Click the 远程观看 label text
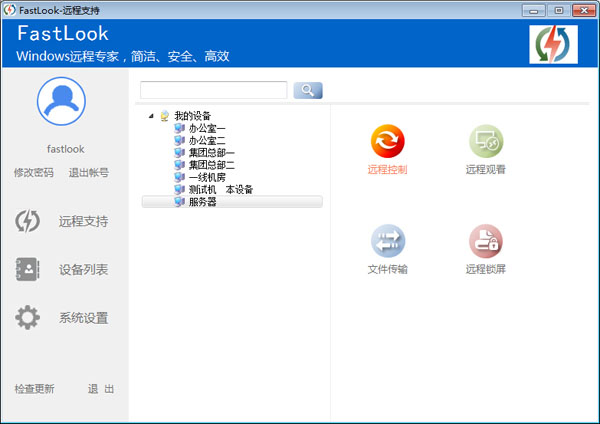 (486, 170)
